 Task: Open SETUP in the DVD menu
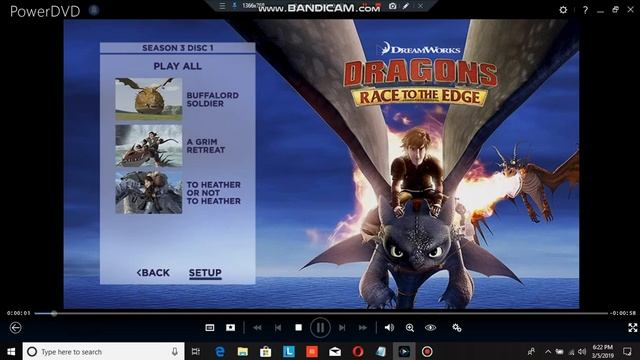(x=205, y=273)
